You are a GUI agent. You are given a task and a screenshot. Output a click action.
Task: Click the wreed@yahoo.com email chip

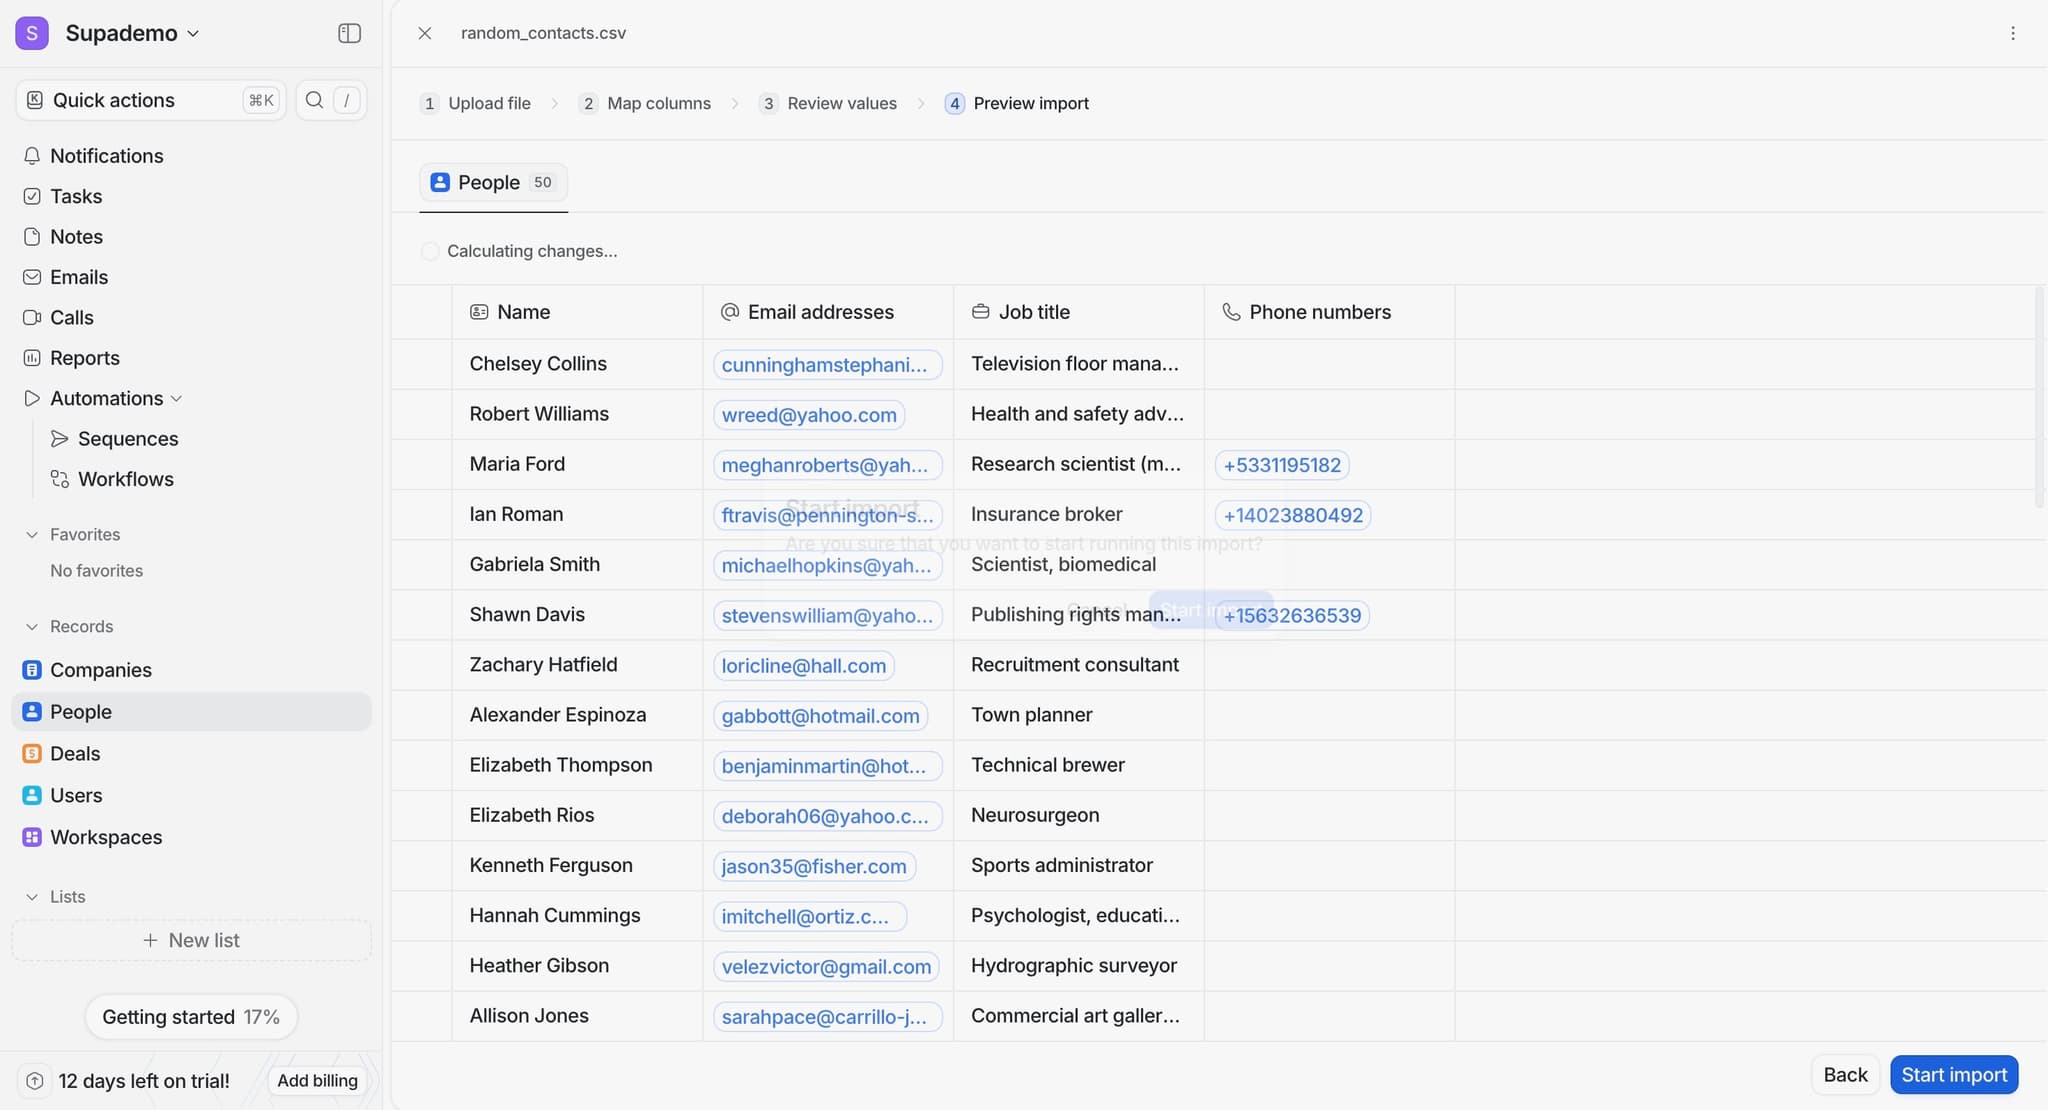coord(808,415)
